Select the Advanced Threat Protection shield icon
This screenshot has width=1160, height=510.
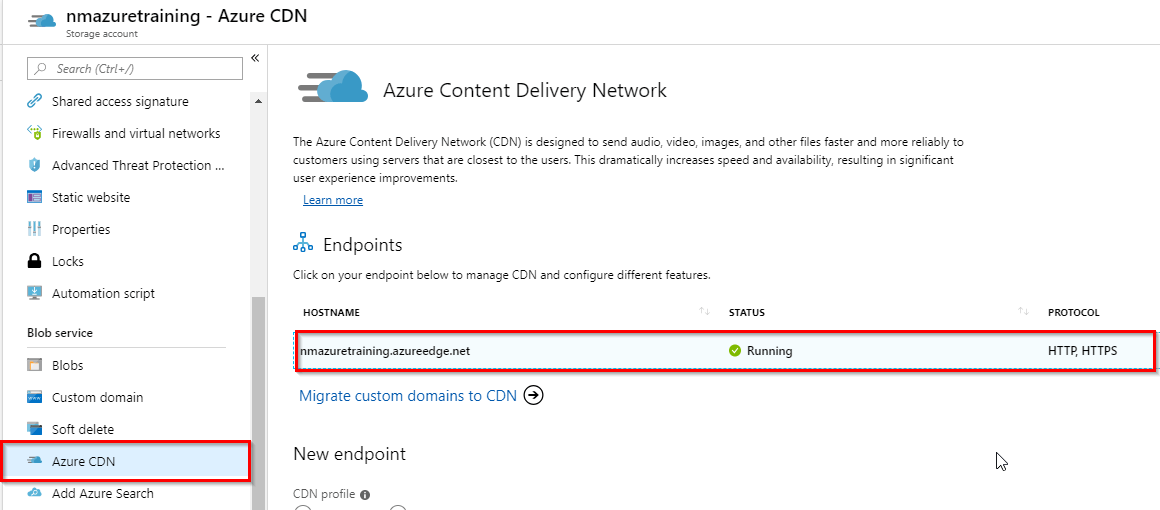tap(35, 166)
